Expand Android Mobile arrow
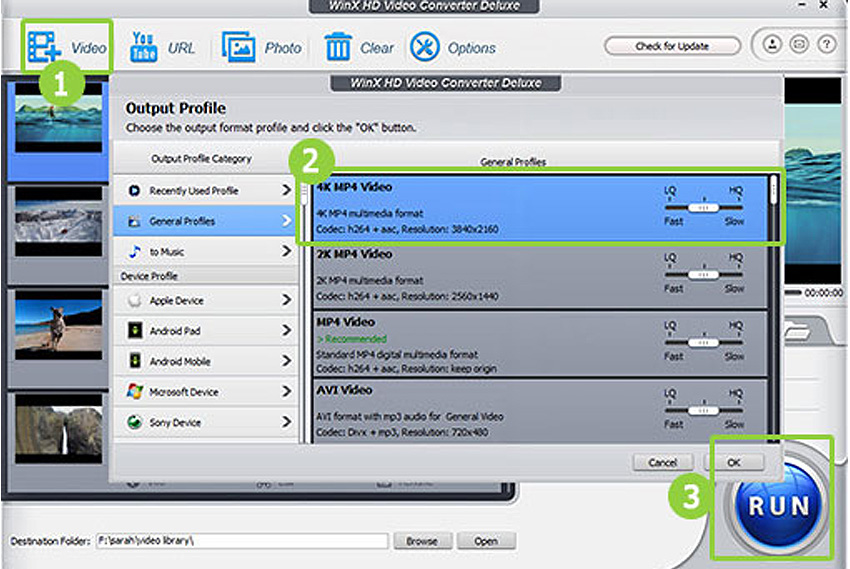Image resolution: width=850 pixels, height=569 pixels. (286, 360)
